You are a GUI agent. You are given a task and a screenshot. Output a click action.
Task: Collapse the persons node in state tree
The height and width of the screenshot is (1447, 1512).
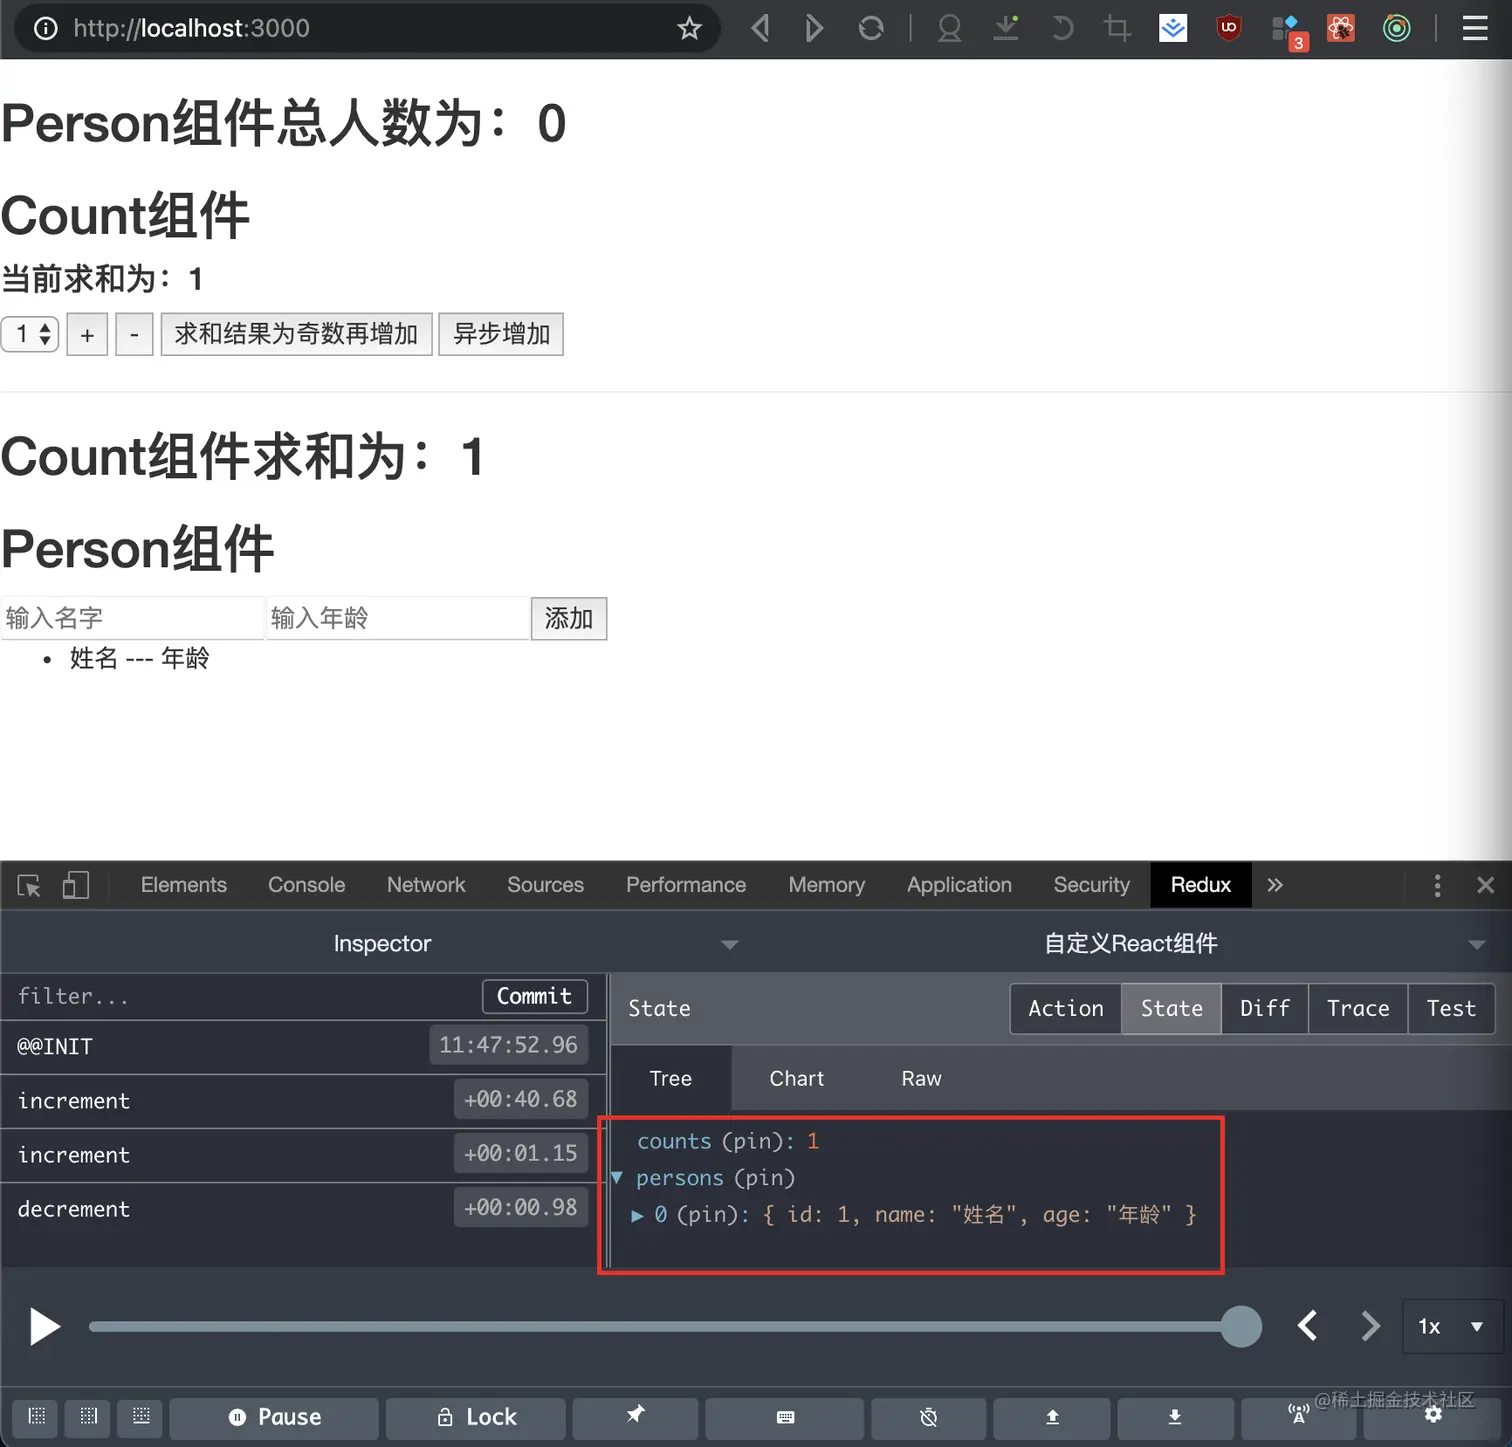tap(617, 1178)
